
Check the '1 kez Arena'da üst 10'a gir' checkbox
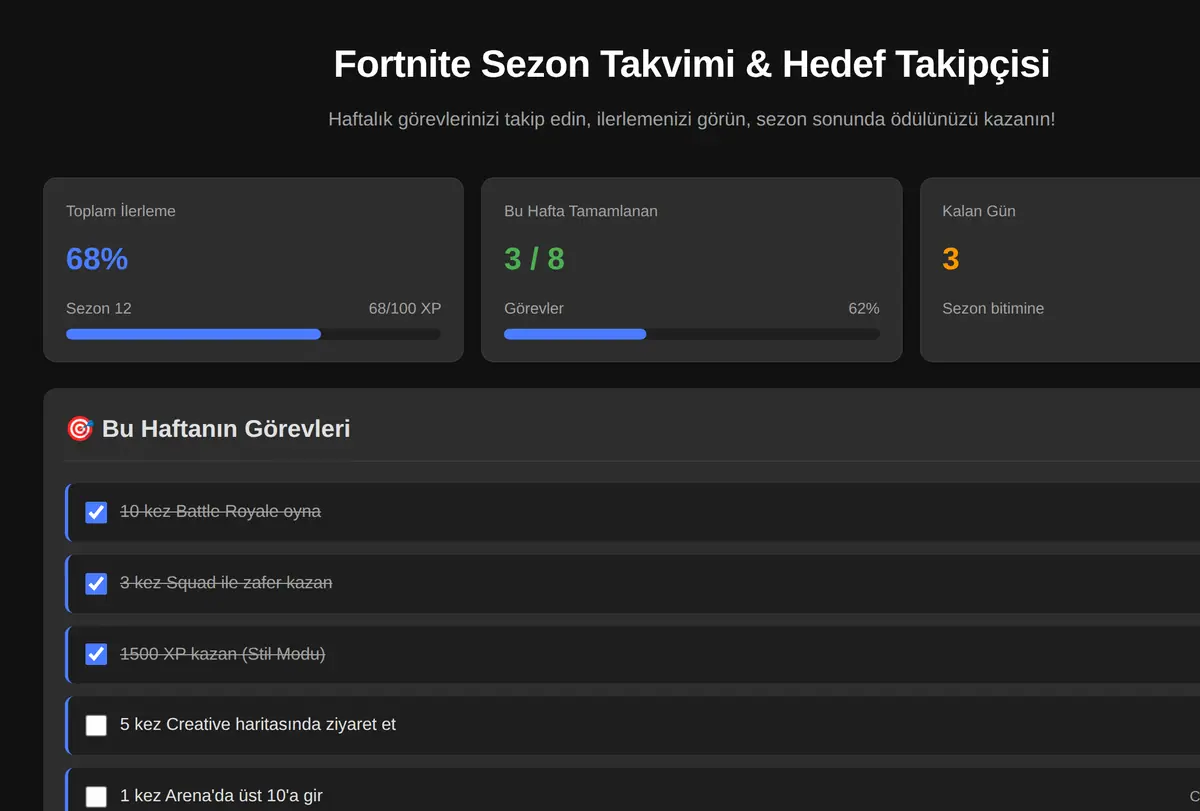pos(96,796)
